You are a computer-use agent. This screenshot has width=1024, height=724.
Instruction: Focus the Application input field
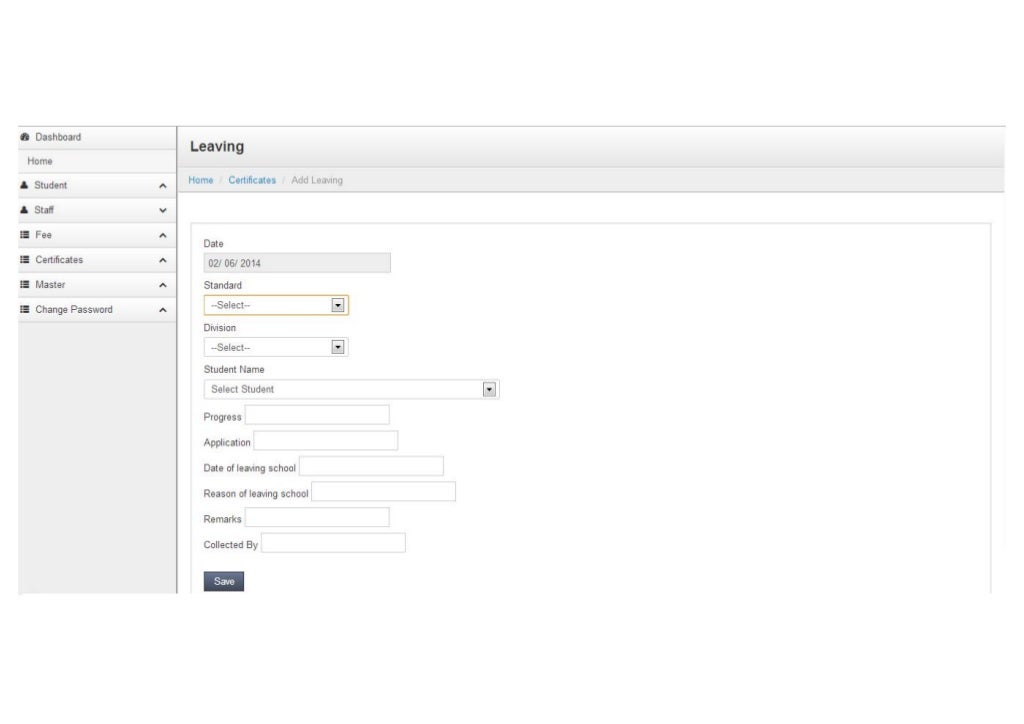pyautogui.click(x=326, y=441)
